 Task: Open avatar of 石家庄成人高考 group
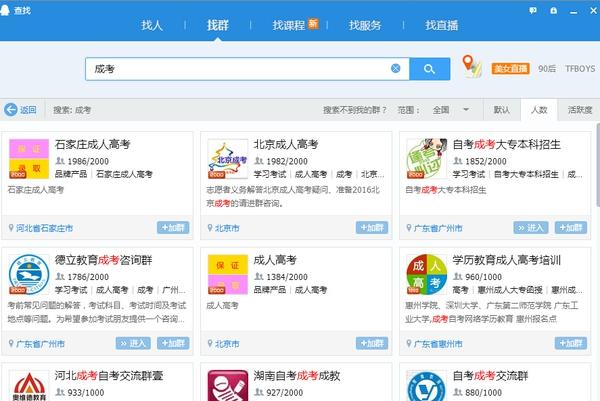click(29, 159)
